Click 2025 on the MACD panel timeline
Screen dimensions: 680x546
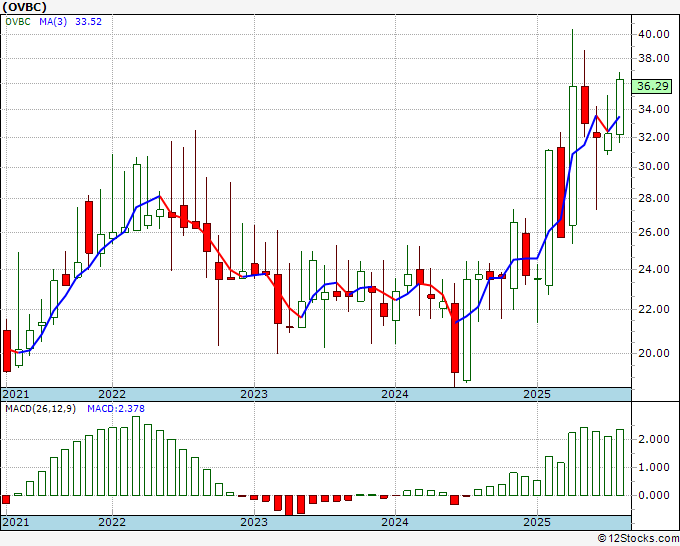click(537, 521)
